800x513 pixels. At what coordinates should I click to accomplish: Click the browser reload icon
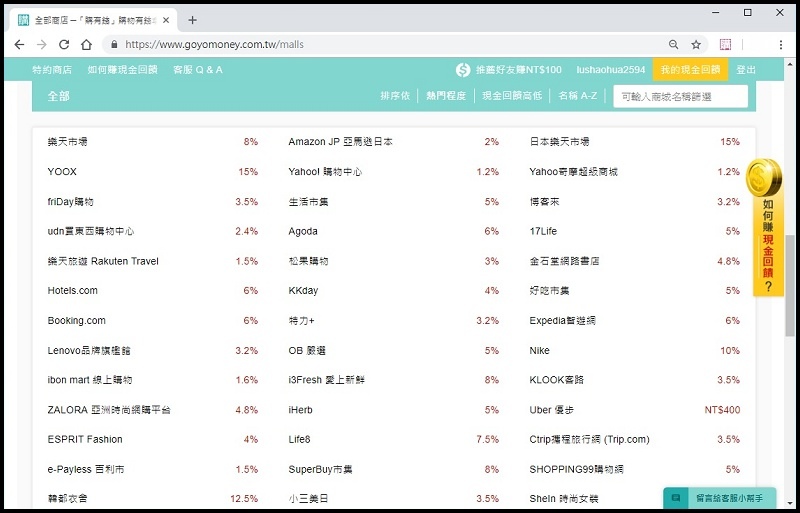tap(64, 45)
